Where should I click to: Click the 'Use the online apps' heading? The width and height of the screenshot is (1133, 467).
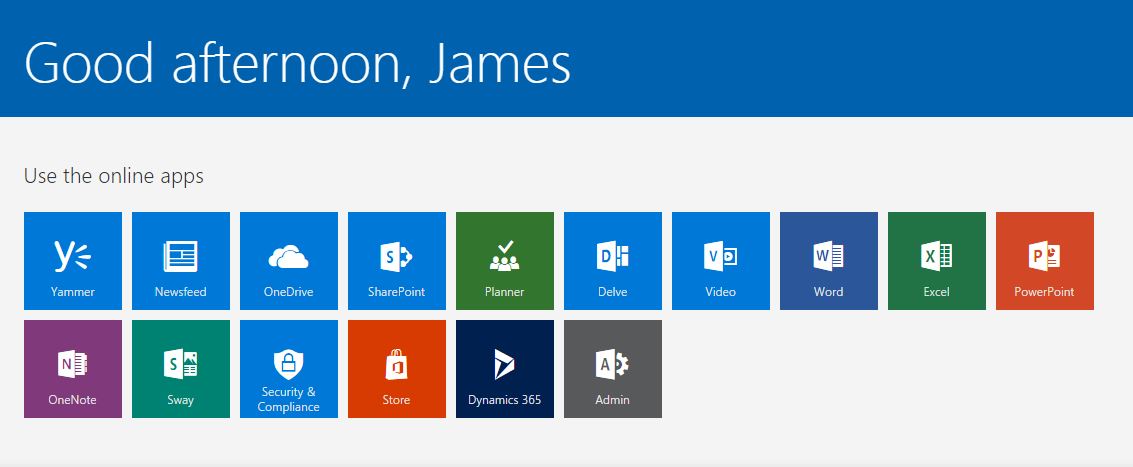[x=113, y=176]
